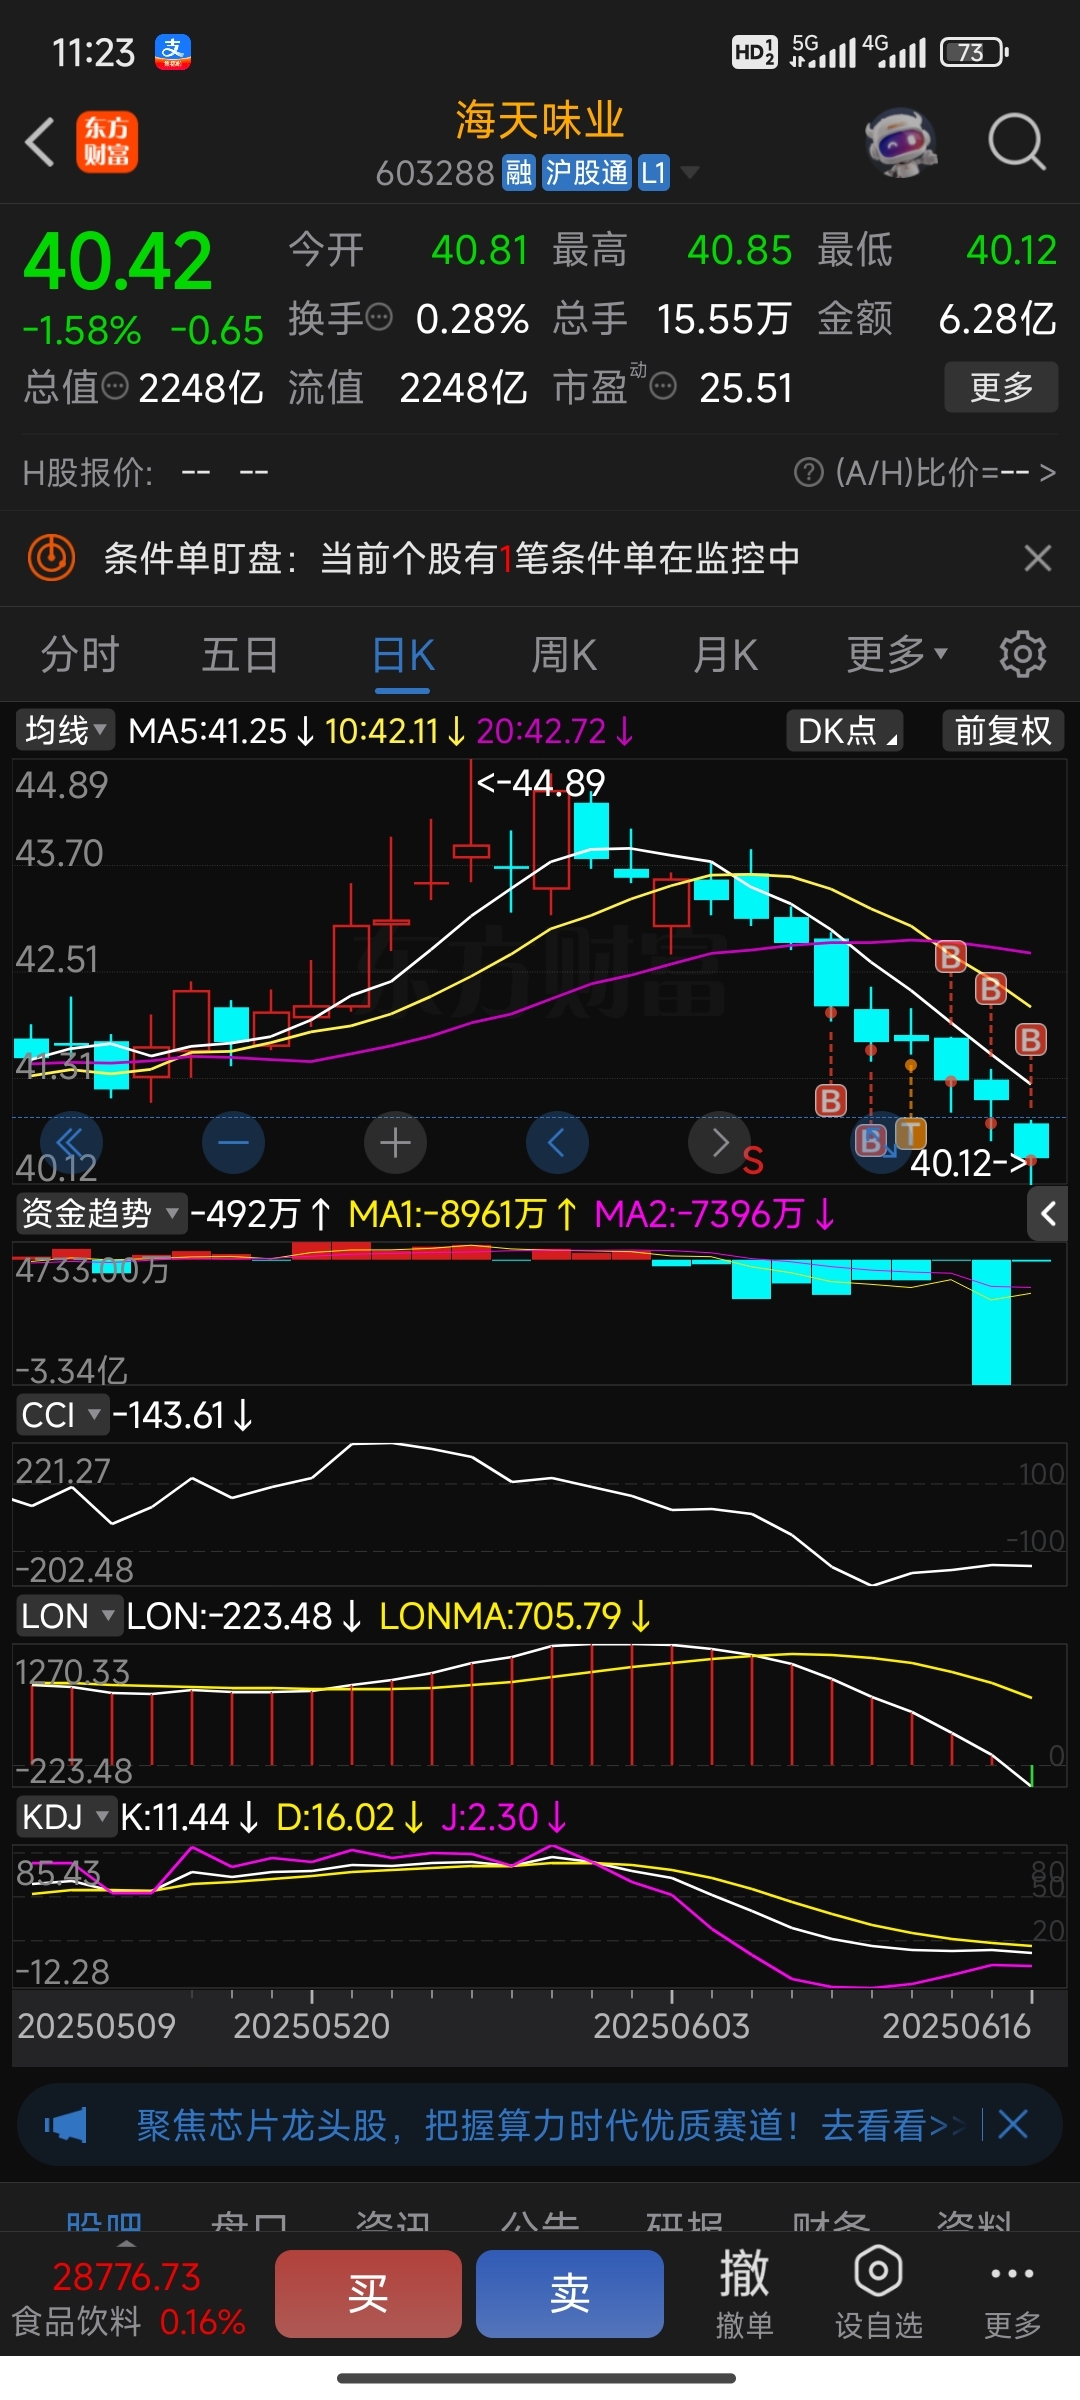Viewport: 1080px width, 2400px height.
Task: Expand stock name dropdown arrow near L1
Action: pyautogui.click(x=689, y=173)
